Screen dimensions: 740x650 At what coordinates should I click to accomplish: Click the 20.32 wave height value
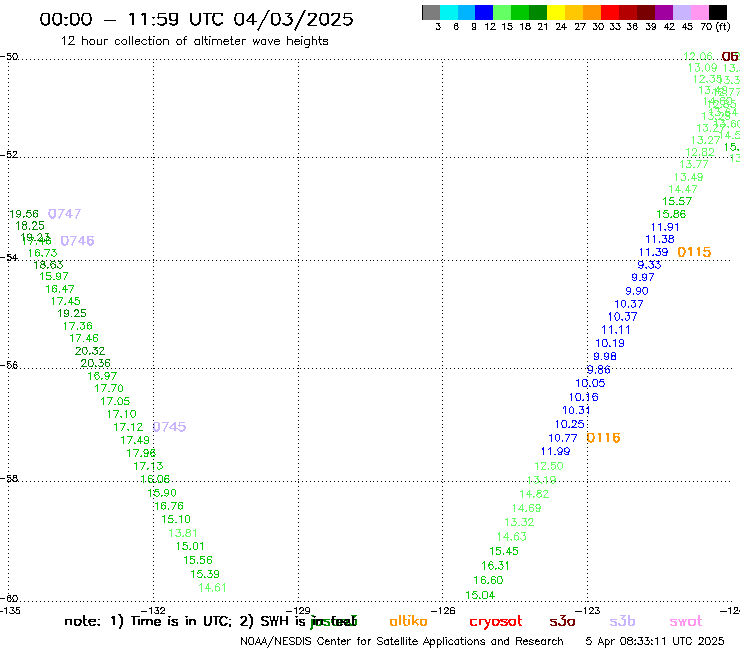click(90, 351)
